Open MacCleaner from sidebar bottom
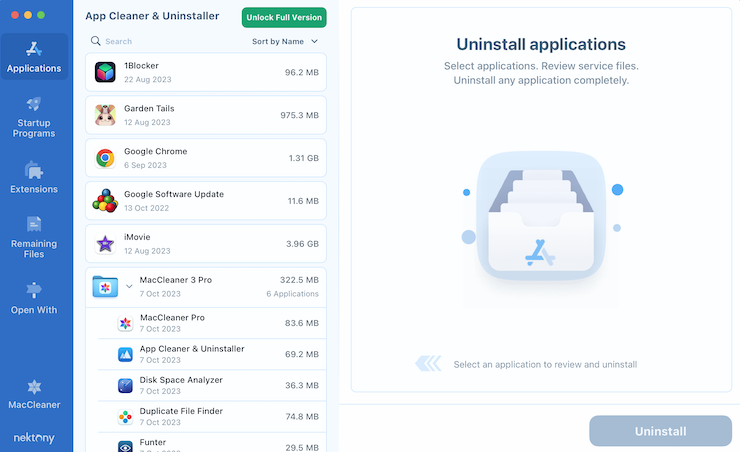This screenshot has height=452, width=740. click(x=34, y=394)
